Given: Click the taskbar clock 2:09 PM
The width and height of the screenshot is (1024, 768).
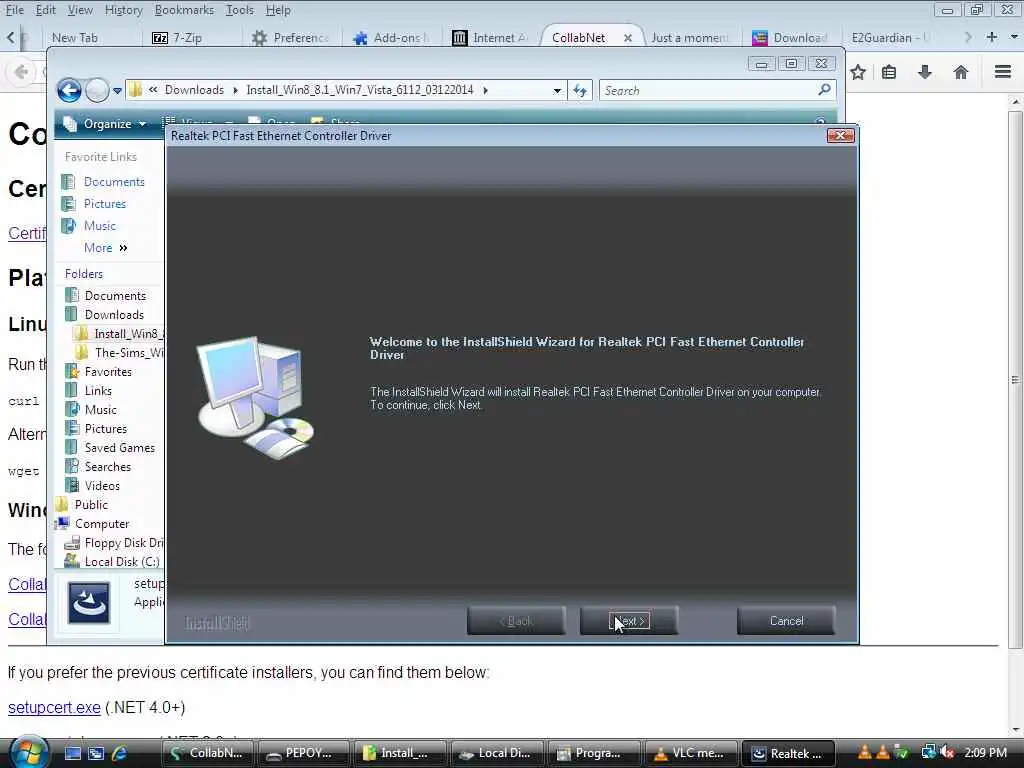Looking at the screenshot, I should (x=985, y=753).
